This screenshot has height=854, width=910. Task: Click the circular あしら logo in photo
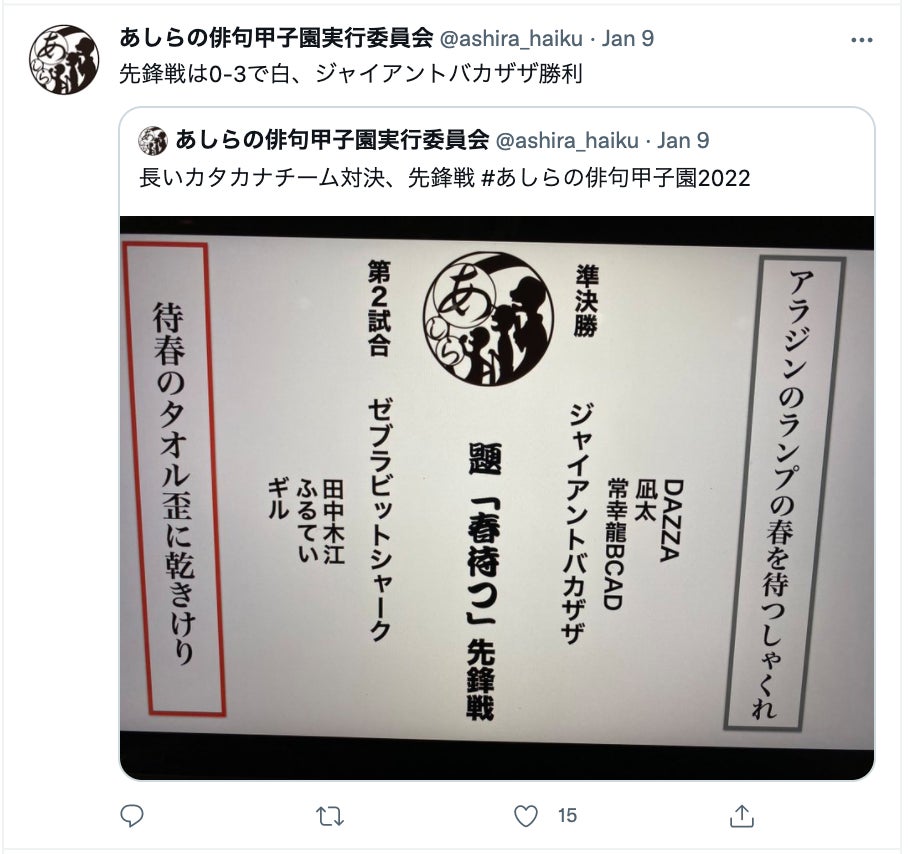click(x=489, y=319)
